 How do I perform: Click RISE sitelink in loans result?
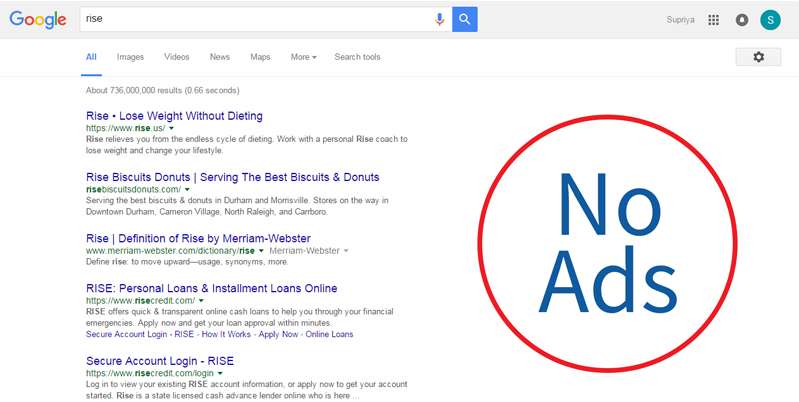coord(184,334)
